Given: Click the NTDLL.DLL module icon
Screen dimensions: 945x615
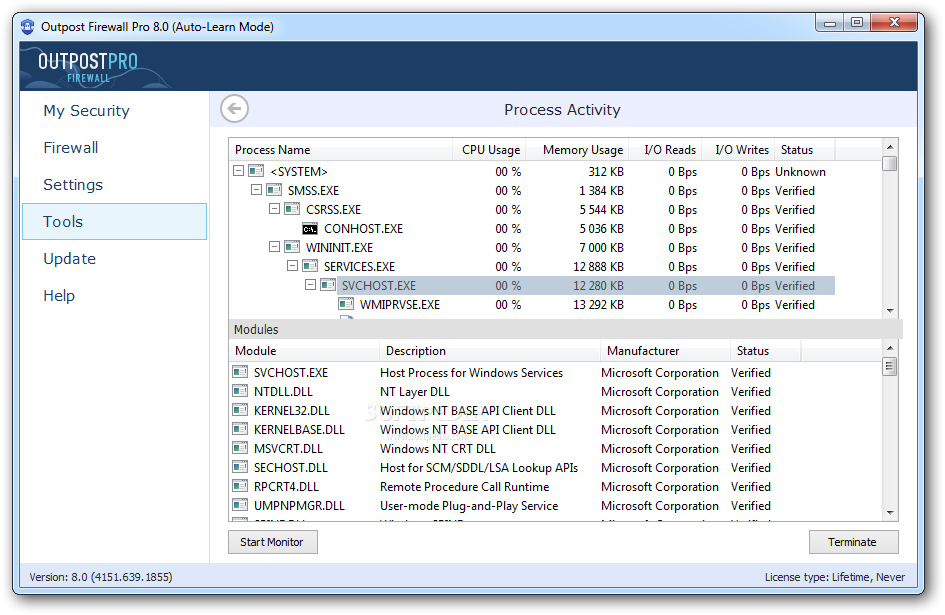Looking at the screenshot, I should click(240, 391).
